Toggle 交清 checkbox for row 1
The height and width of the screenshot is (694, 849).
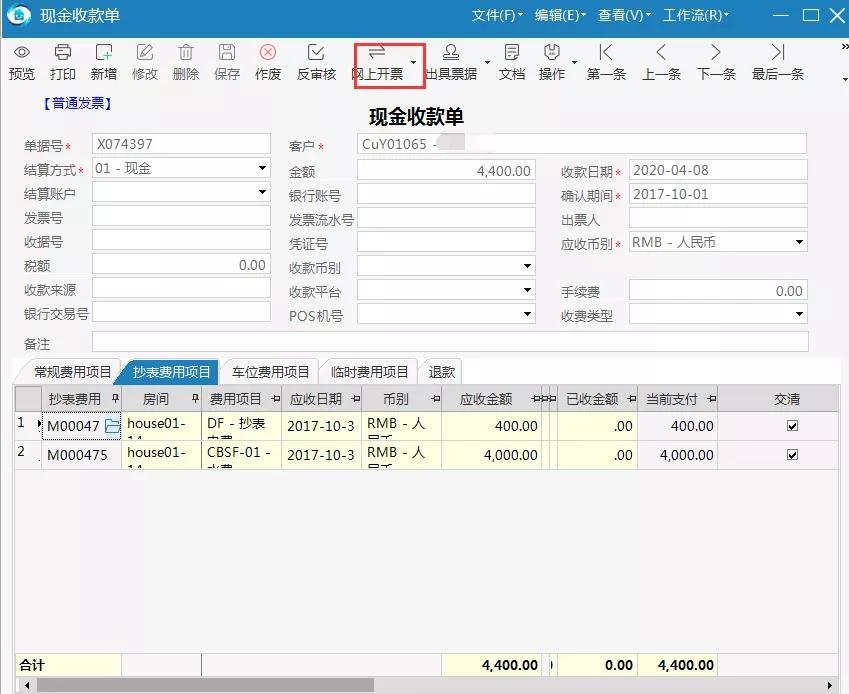792,426
